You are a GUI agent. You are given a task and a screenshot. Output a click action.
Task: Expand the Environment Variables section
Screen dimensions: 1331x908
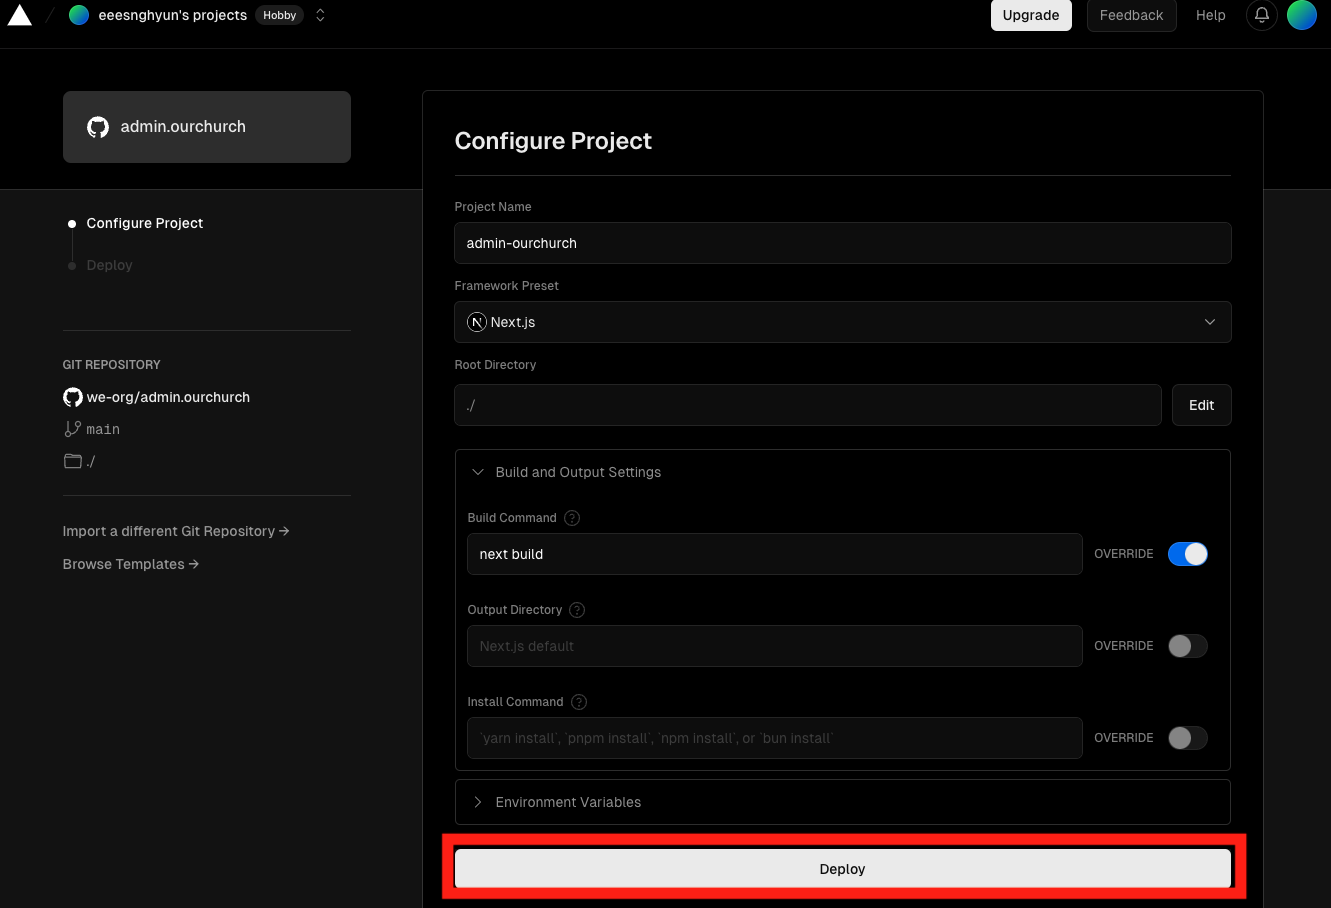pos(843,802)
